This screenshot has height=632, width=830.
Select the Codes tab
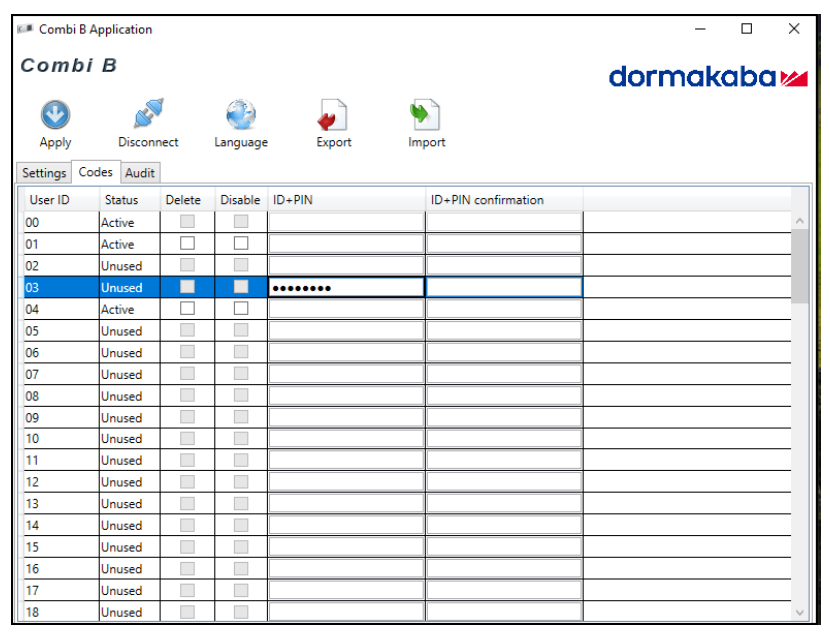pyautogui.click(x=95, y=172)
